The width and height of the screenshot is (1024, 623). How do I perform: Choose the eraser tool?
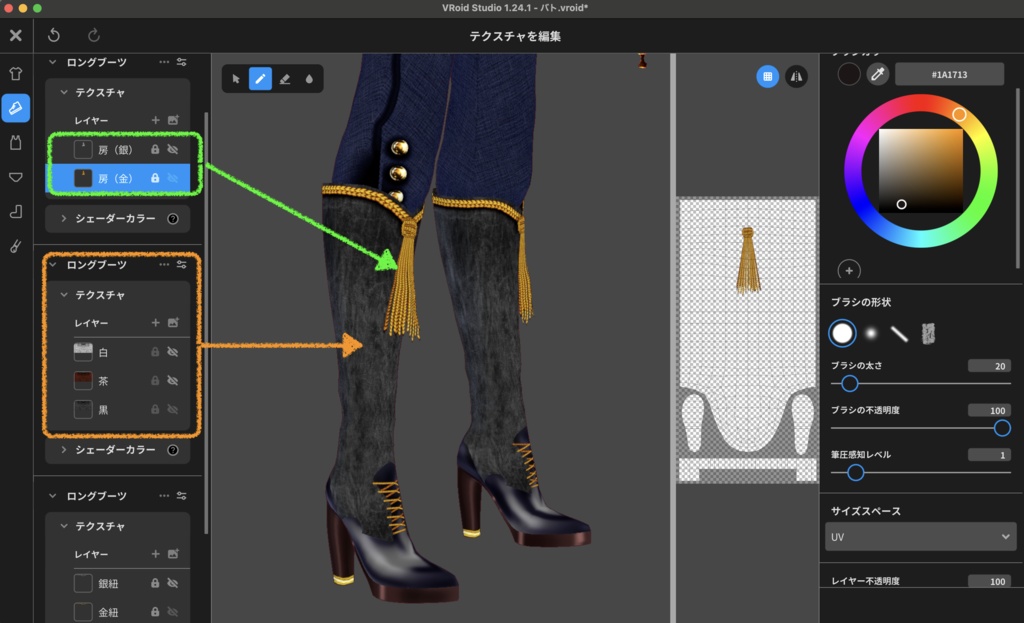[285, 79]
